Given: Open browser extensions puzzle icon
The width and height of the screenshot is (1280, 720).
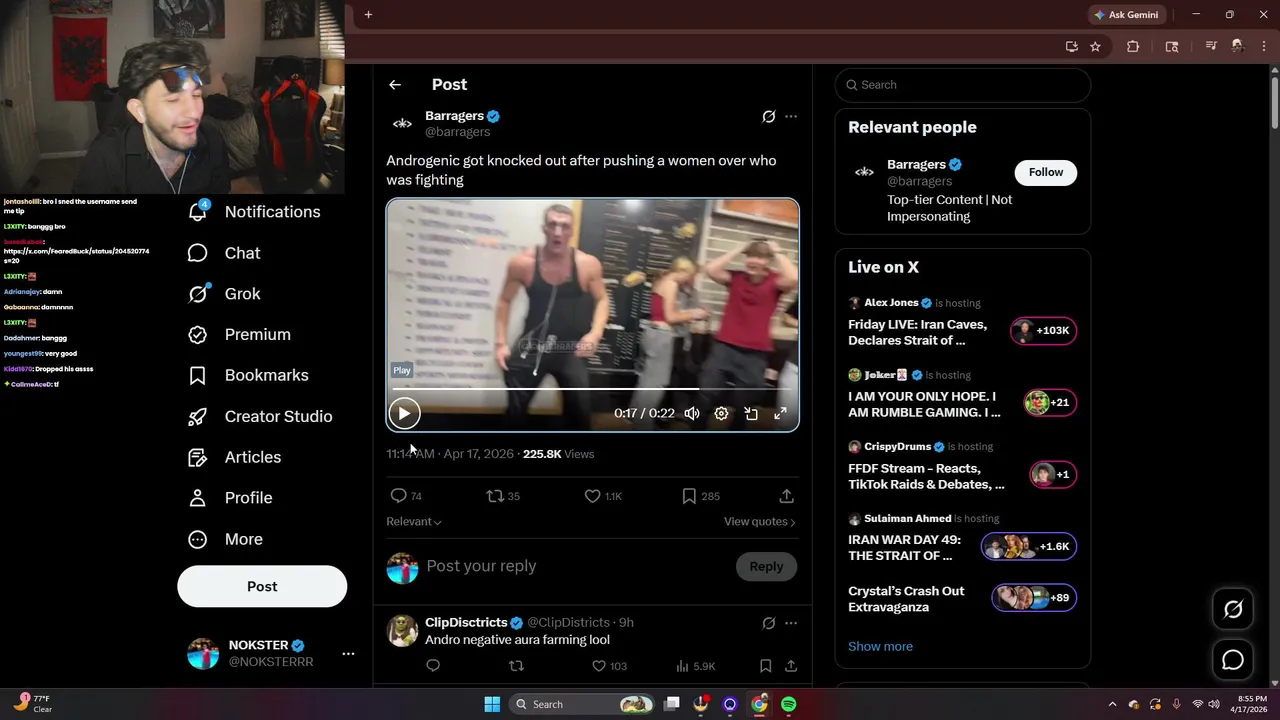Looking at the screenshot, I should point(1133,46).
